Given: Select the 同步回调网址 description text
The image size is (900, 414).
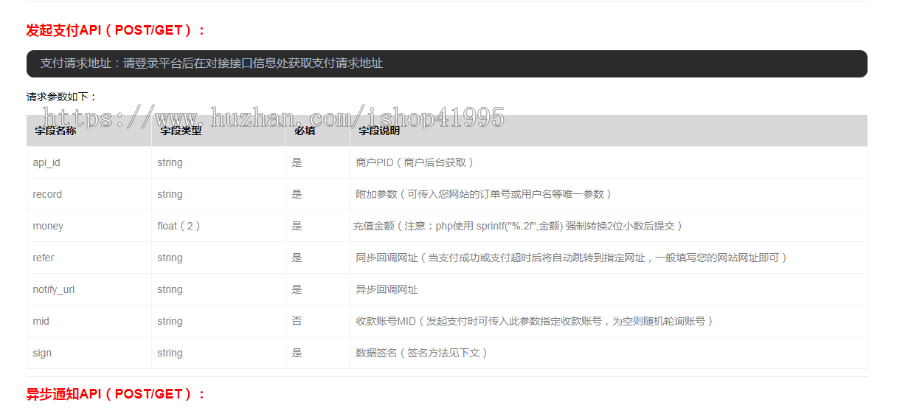Looking at the screenshot, I should (571, 258).
